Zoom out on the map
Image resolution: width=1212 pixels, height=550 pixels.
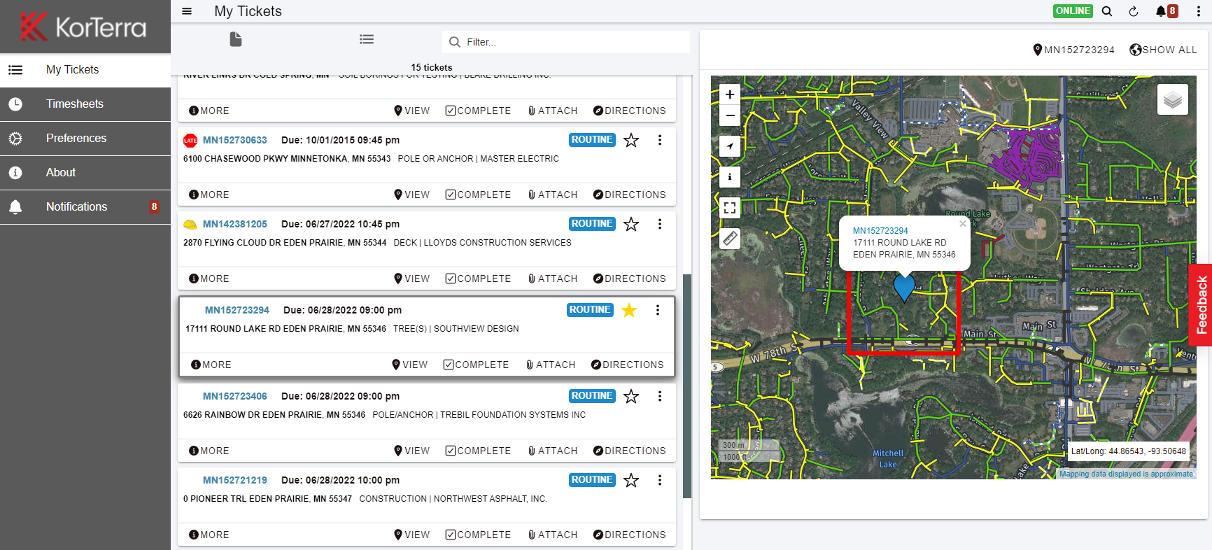(730, 115)
